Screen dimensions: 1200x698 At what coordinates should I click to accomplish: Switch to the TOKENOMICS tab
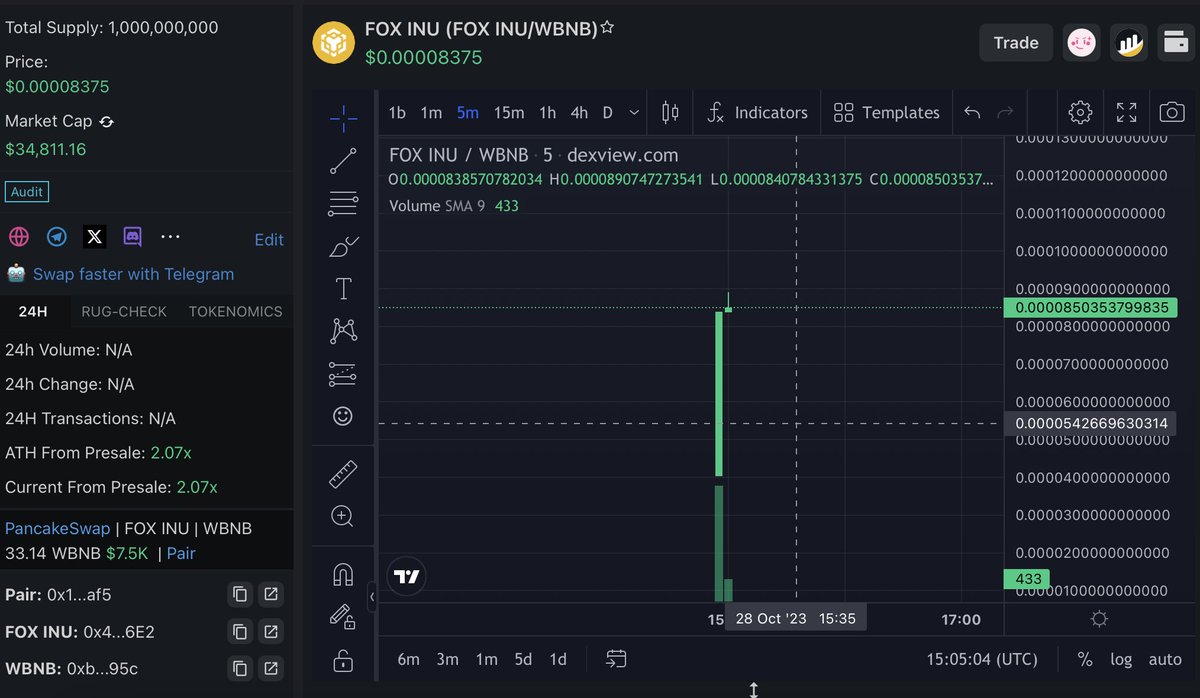236,312
